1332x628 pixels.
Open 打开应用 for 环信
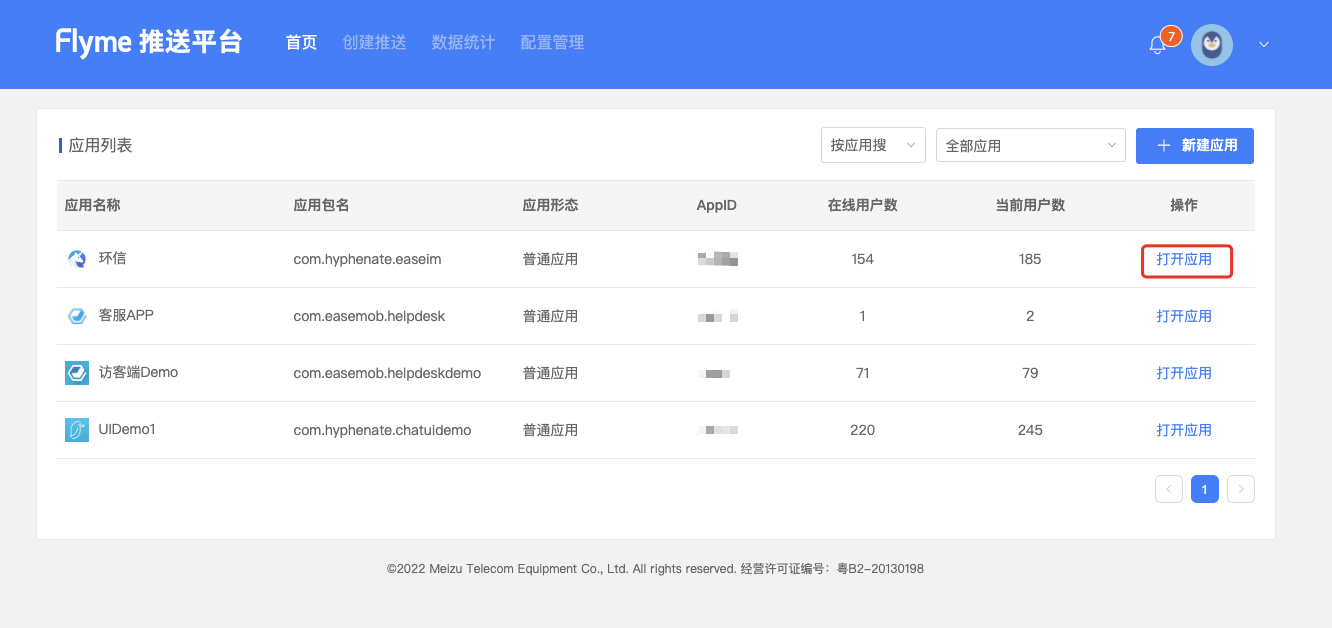click(1184, 259)
